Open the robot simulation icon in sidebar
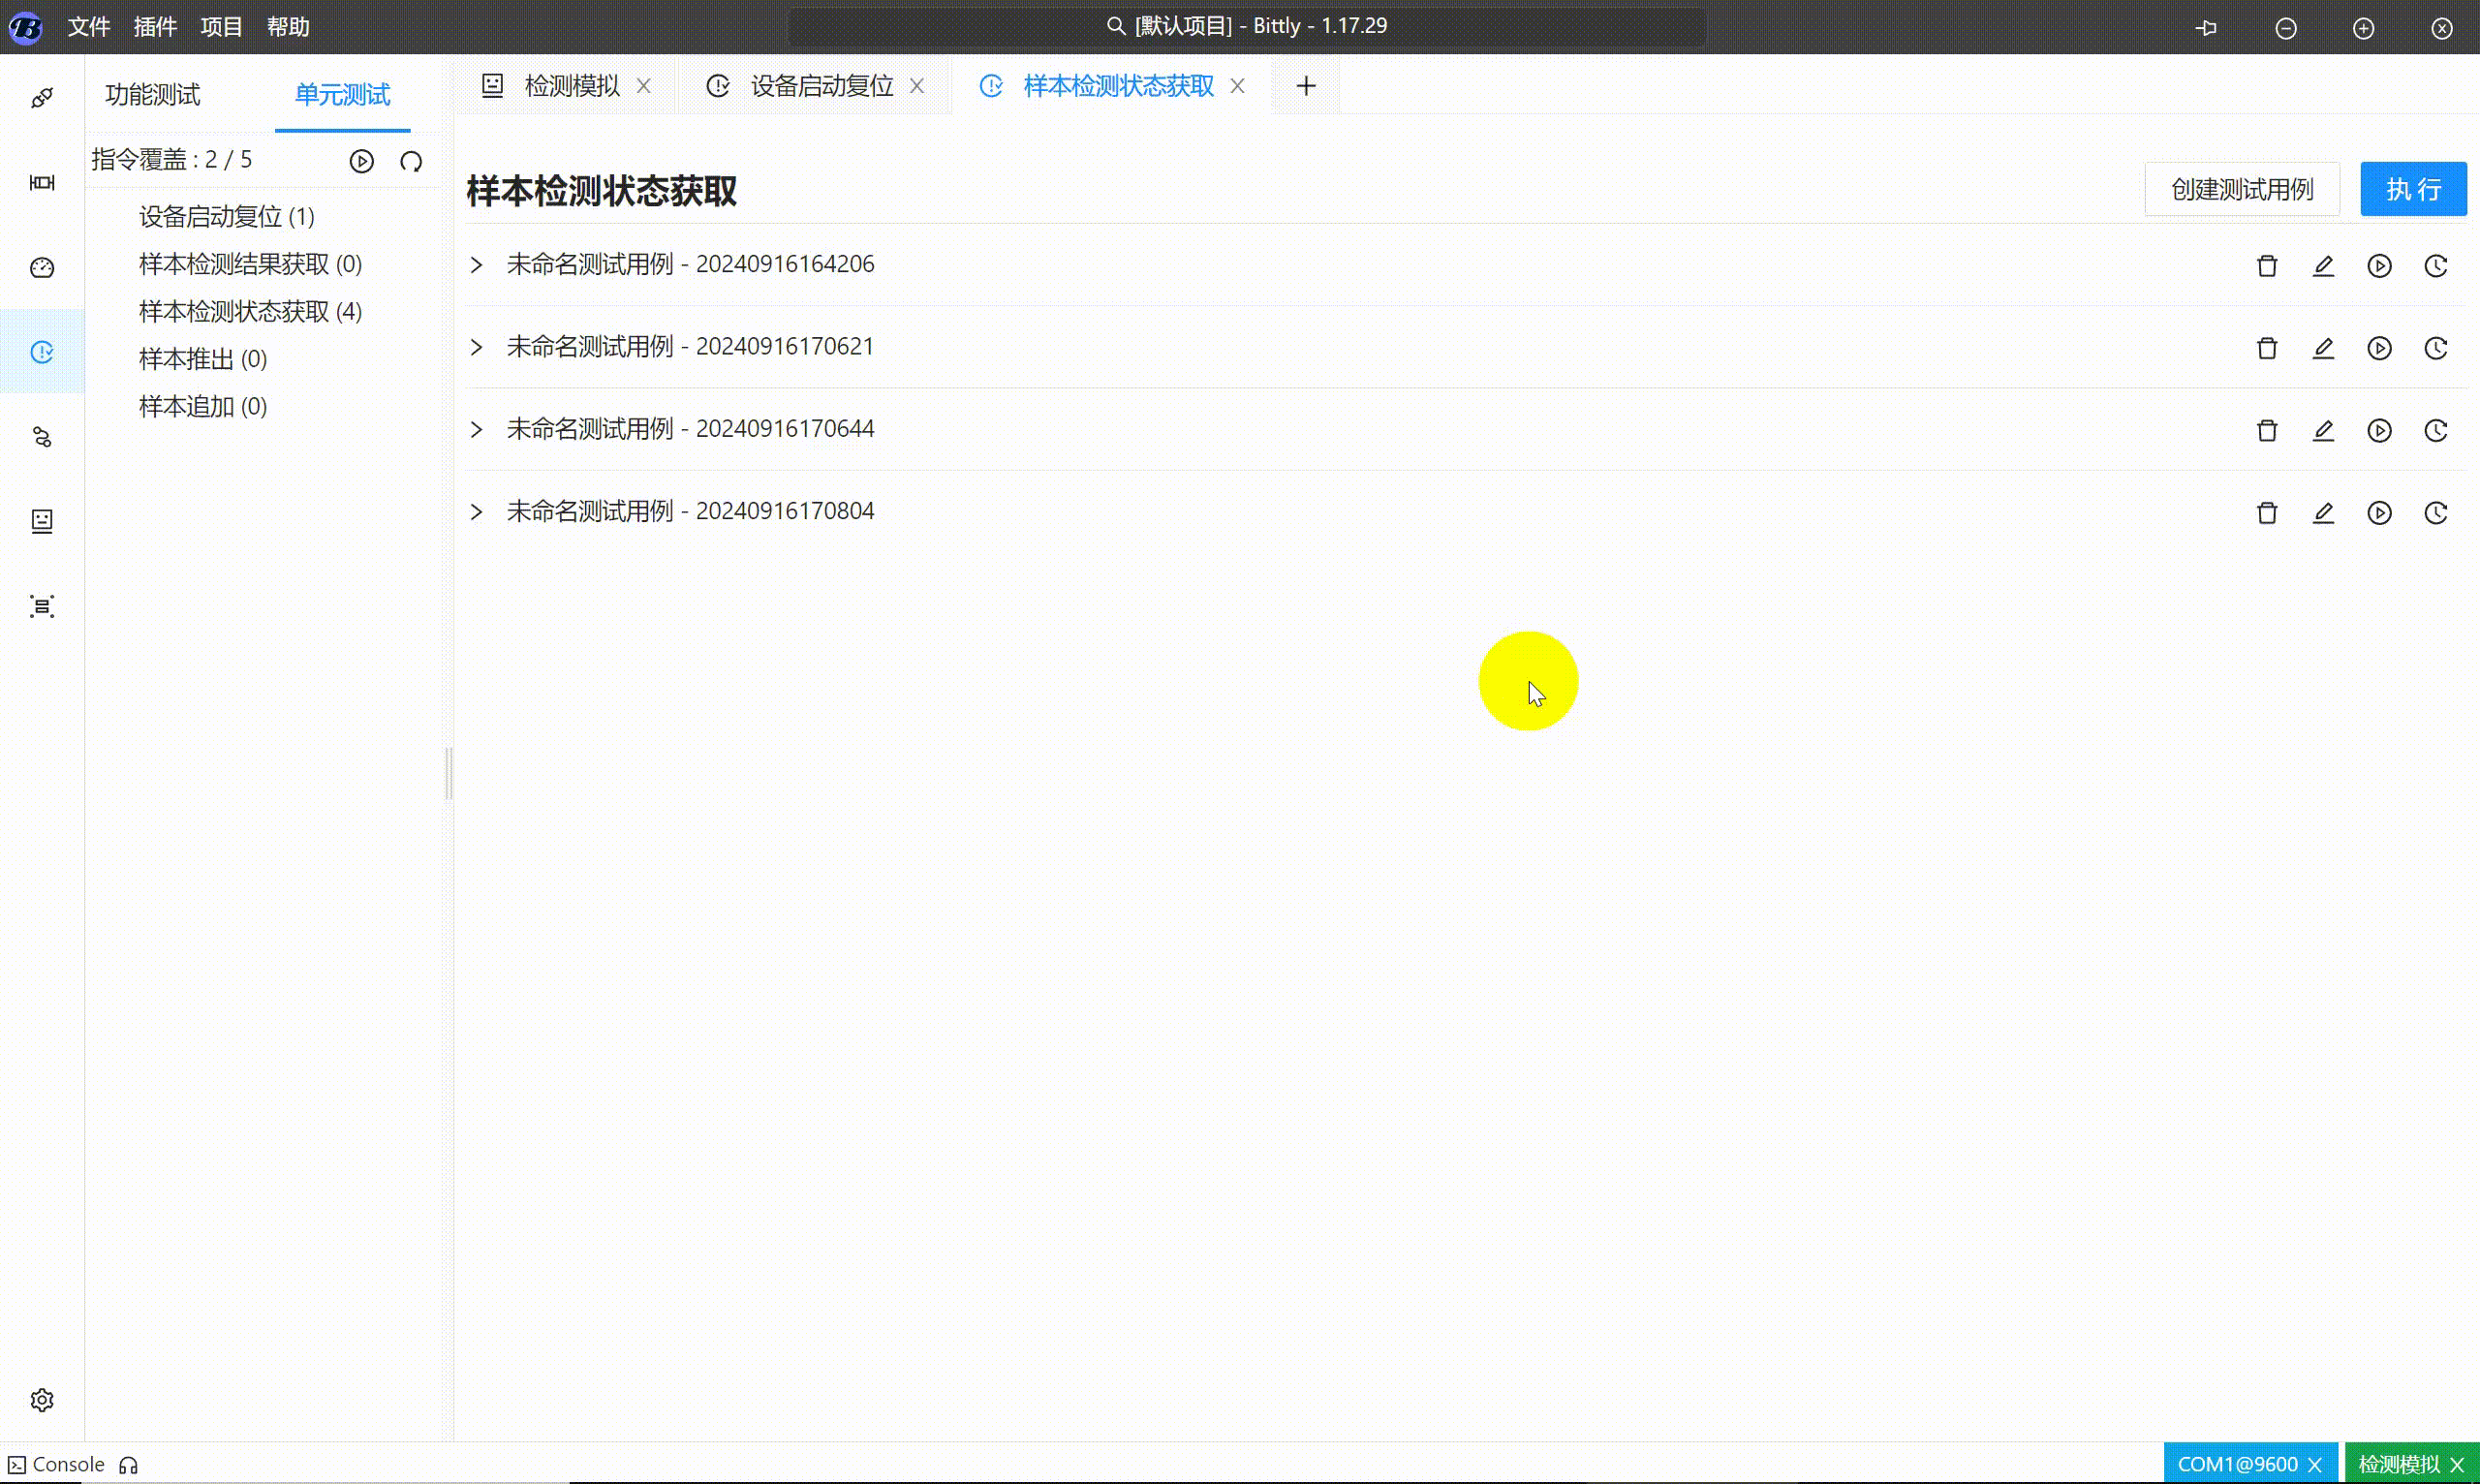 tap(42, 520)
